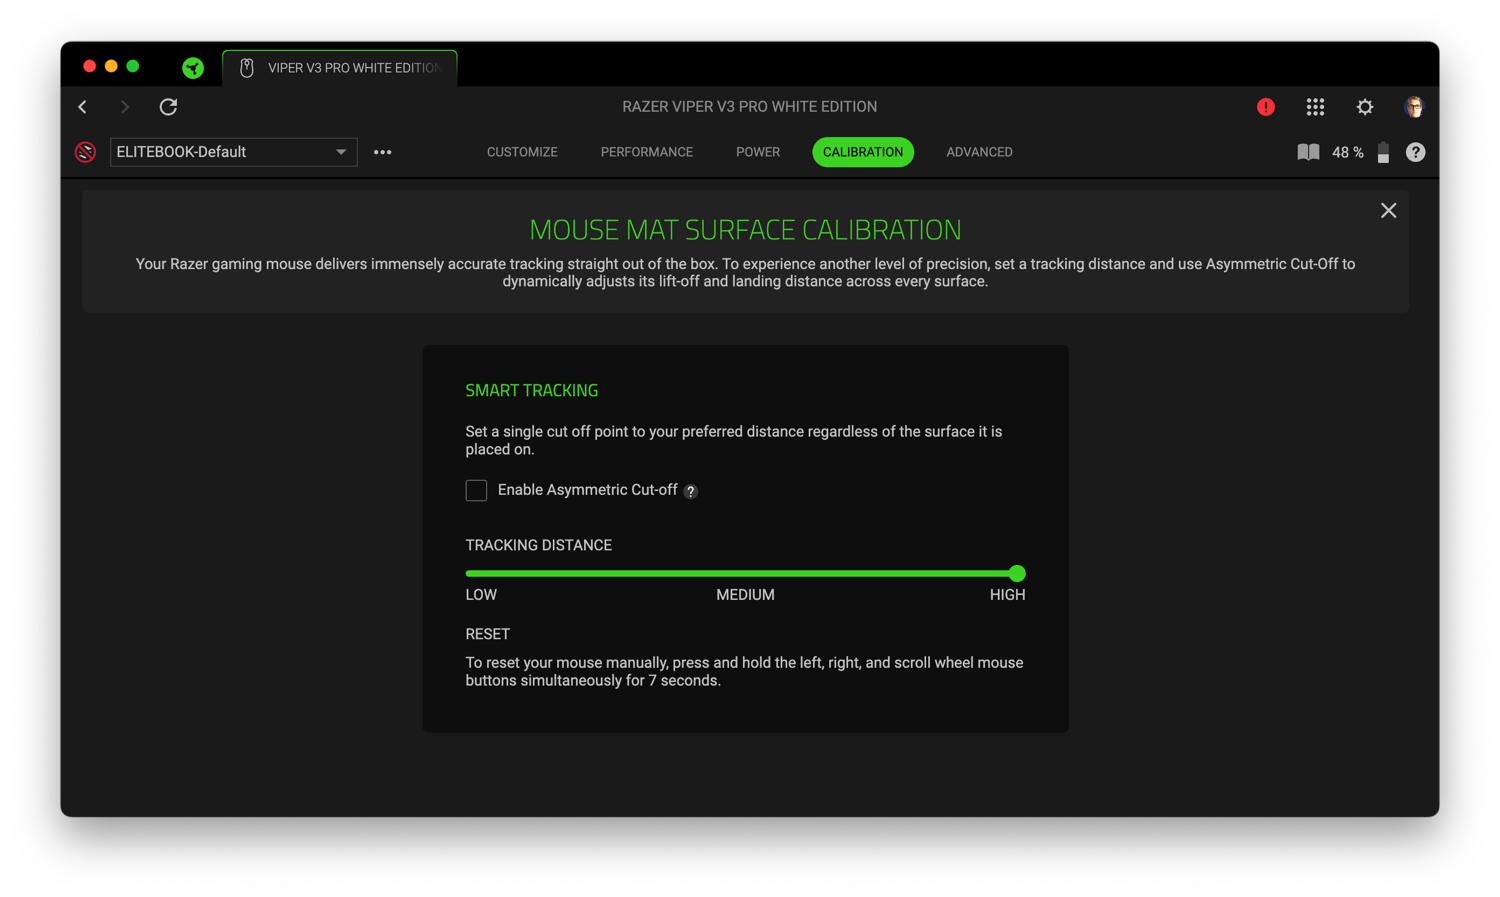Viewport: 1500px width, 897px height.
Task: Click the Smart Tracking heading
Action: click(x=532, y=391)
